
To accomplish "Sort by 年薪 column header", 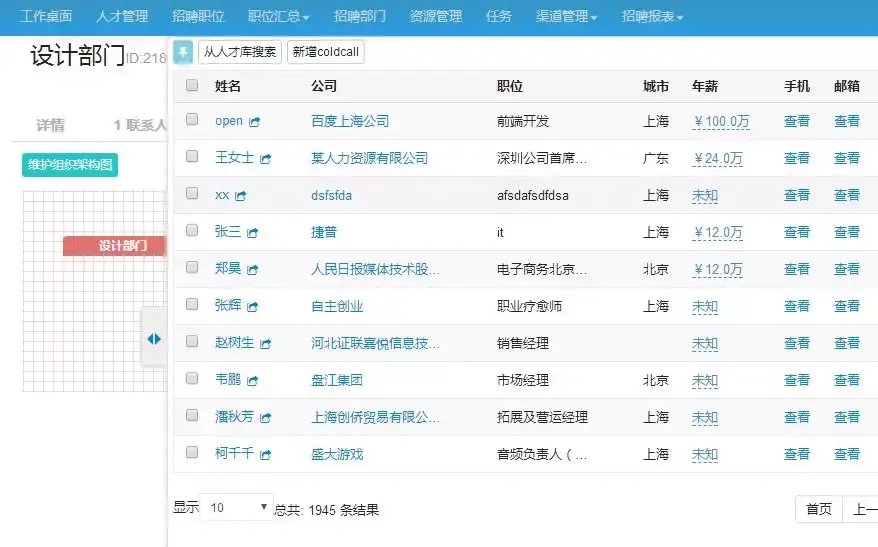I will 705,86.
